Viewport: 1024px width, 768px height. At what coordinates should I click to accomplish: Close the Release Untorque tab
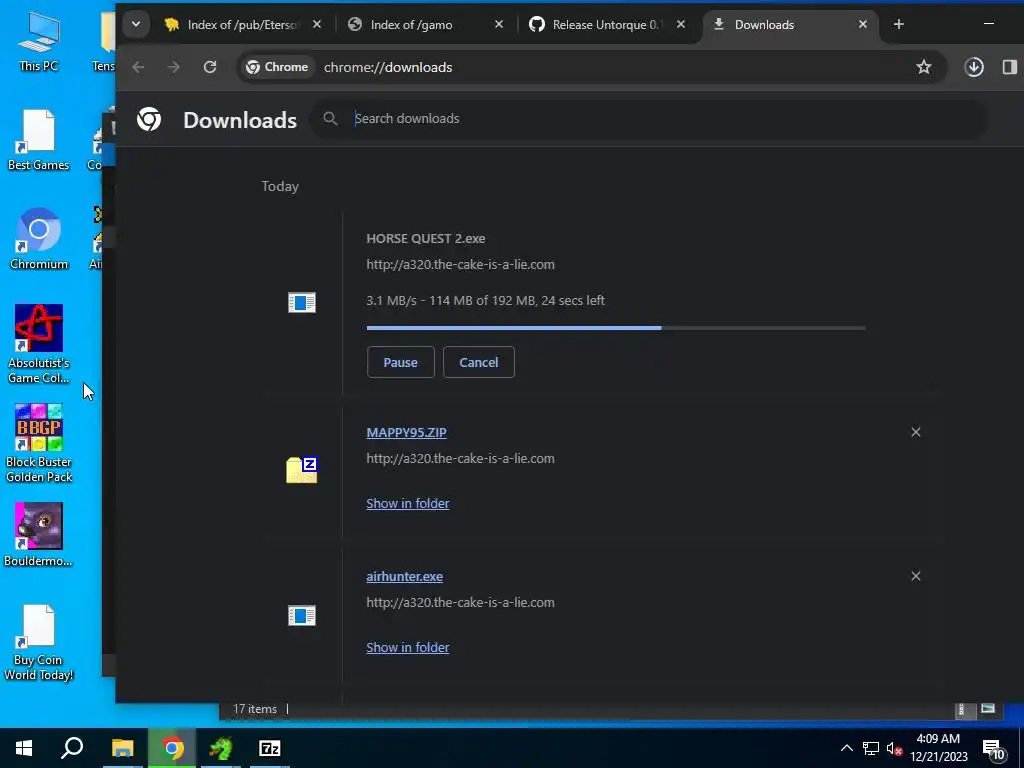pos(681,25)
